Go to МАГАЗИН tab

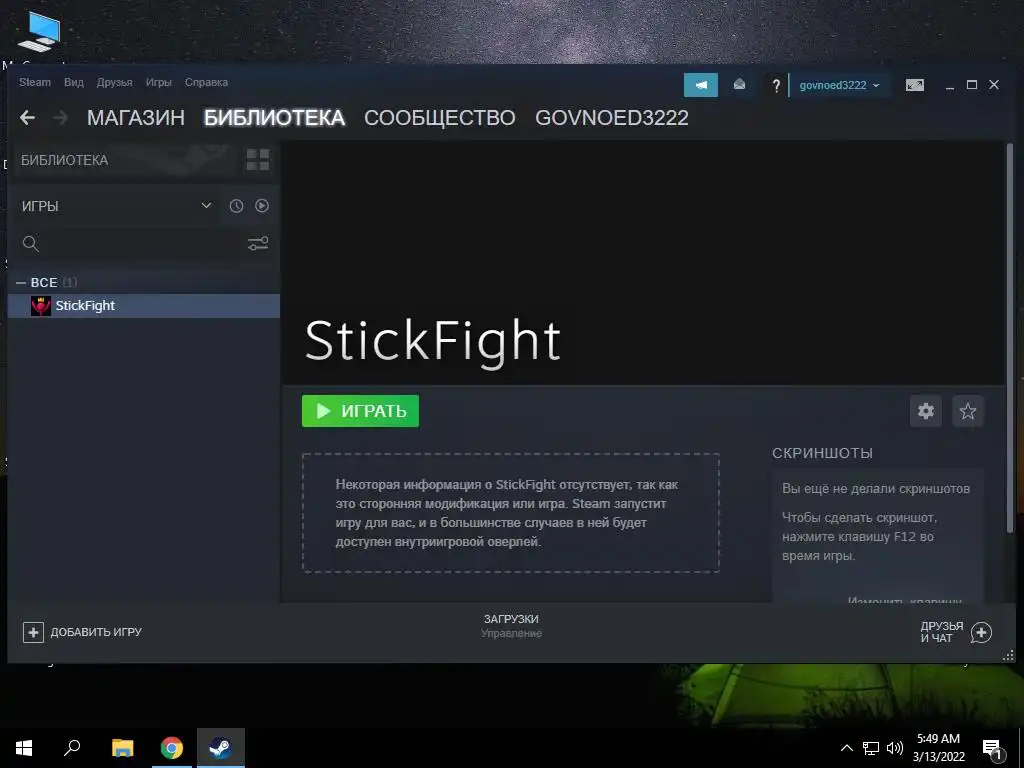point(136,118)
